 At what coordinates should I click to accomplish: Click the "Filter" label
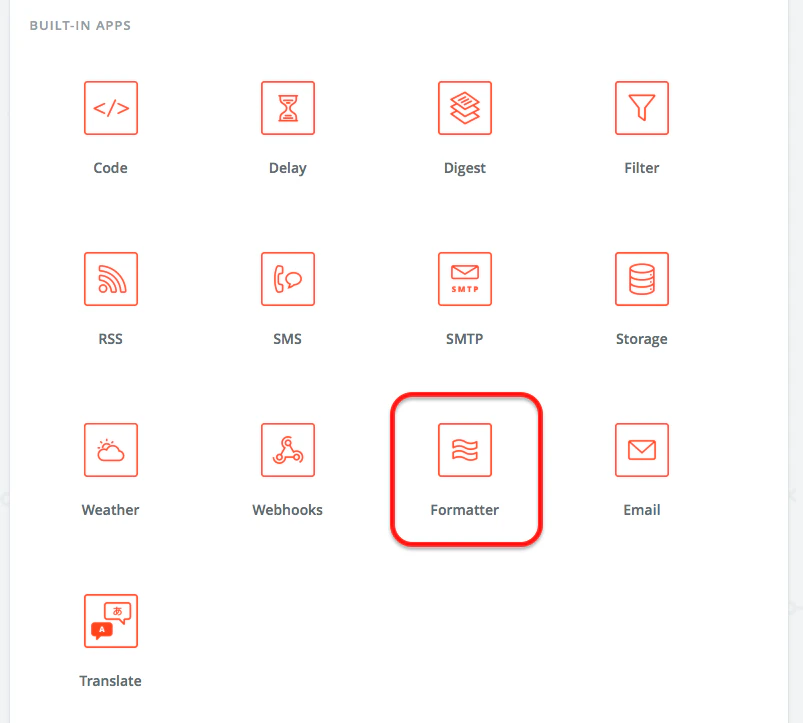click(642, 168)
